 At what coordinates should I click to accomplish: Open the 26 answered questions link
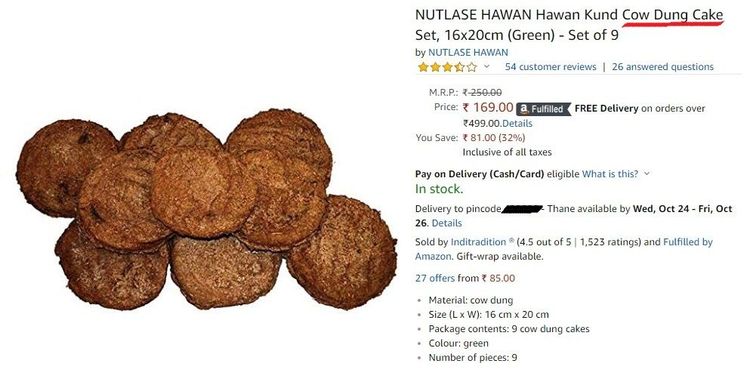662,67
